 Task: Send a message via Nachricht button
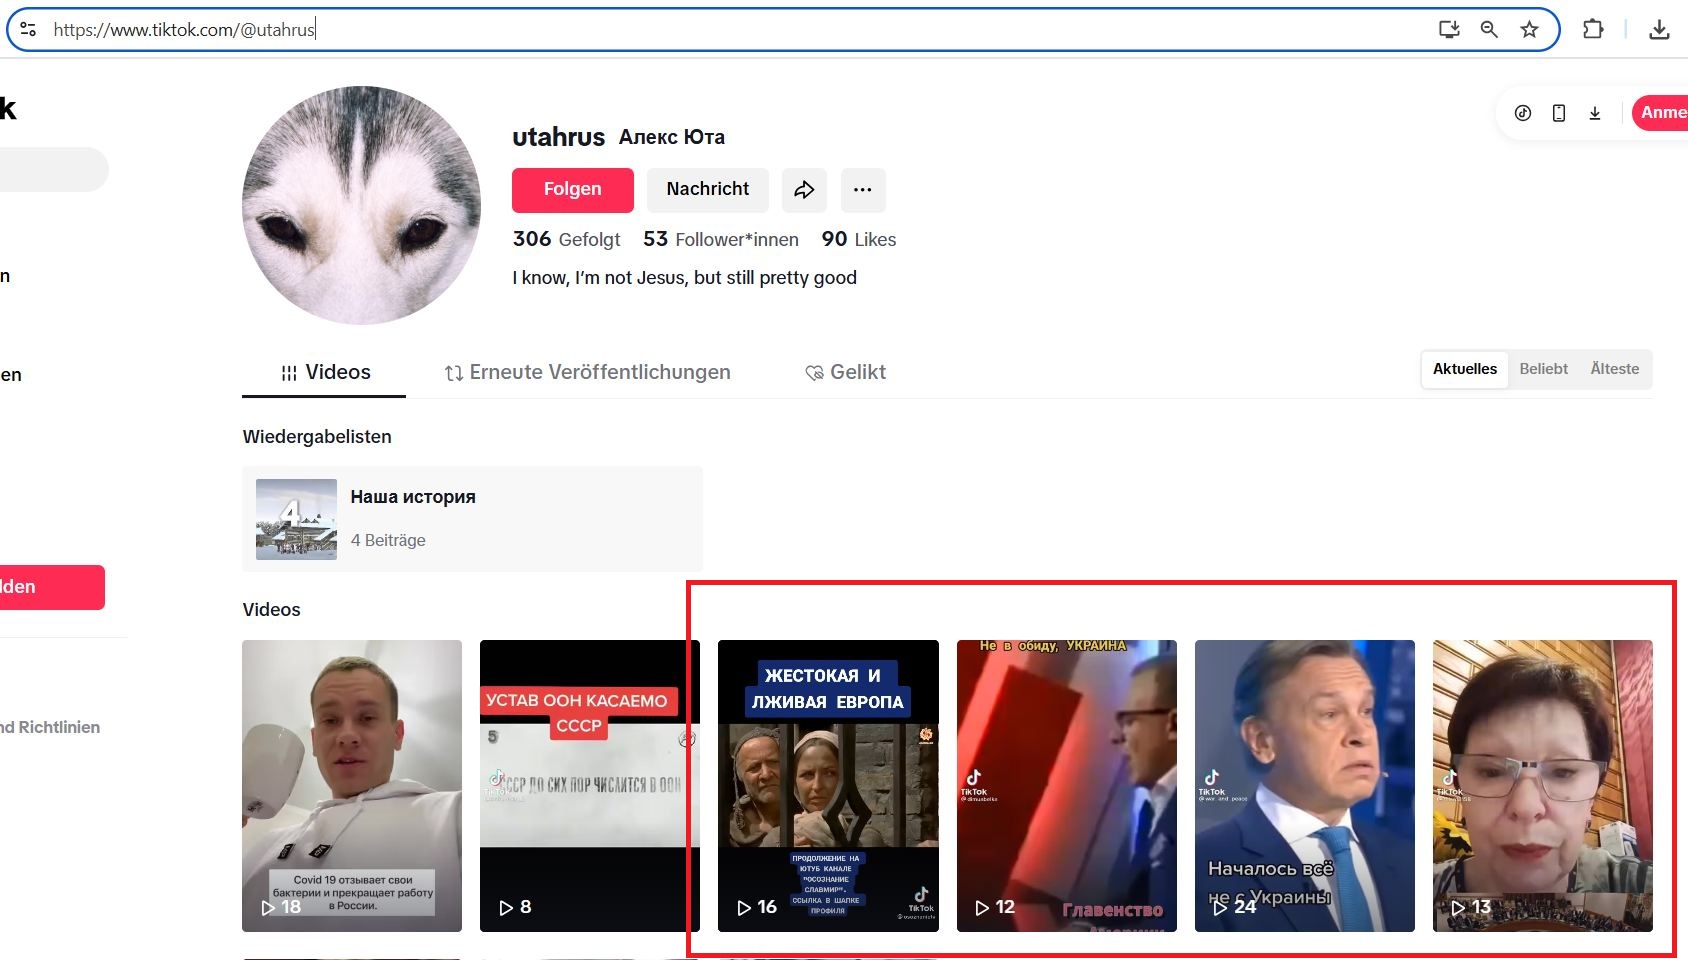tap(708, 190)
